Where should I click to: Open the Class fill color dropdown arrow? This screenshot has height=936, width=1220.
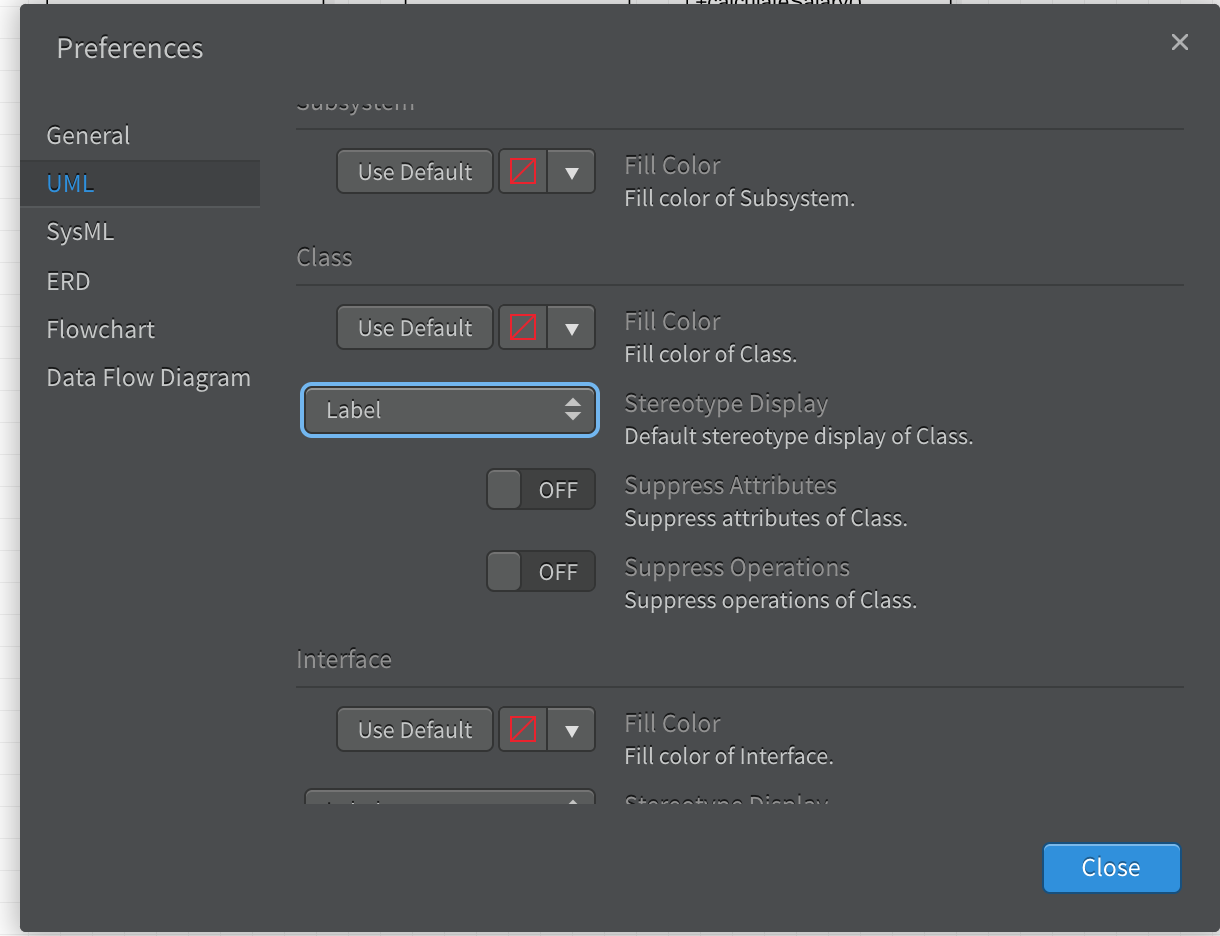[572, 328]
